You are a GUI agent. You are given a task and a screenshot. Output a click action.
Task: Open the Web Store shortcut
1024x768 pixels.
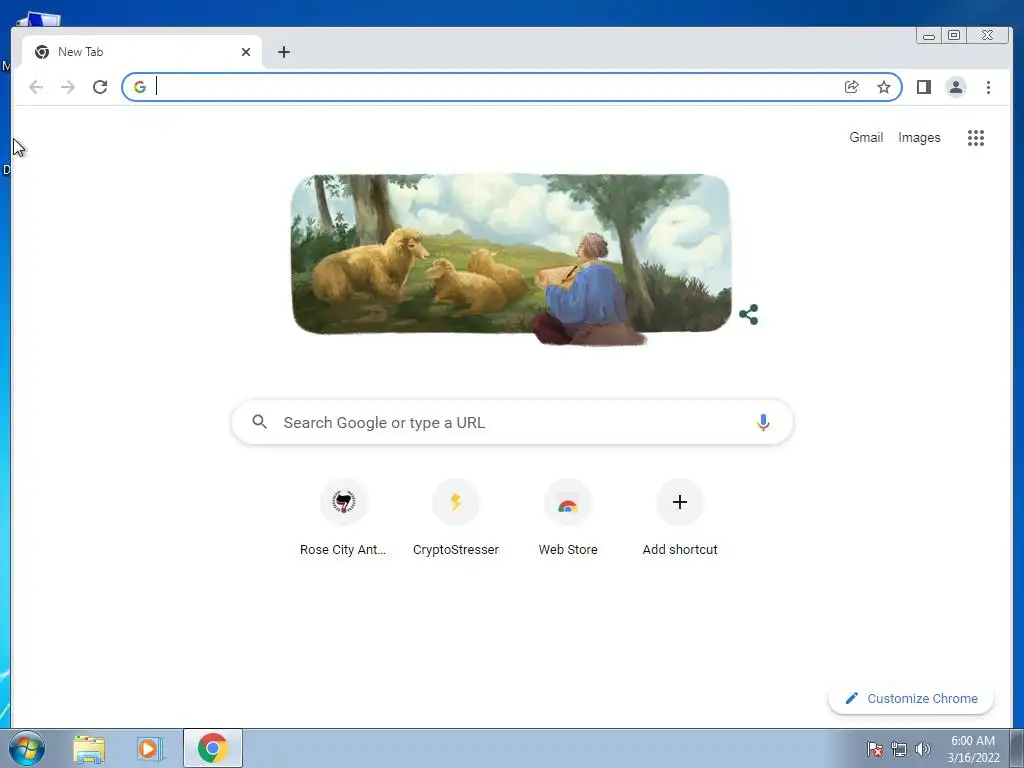[x=568, y=519]
